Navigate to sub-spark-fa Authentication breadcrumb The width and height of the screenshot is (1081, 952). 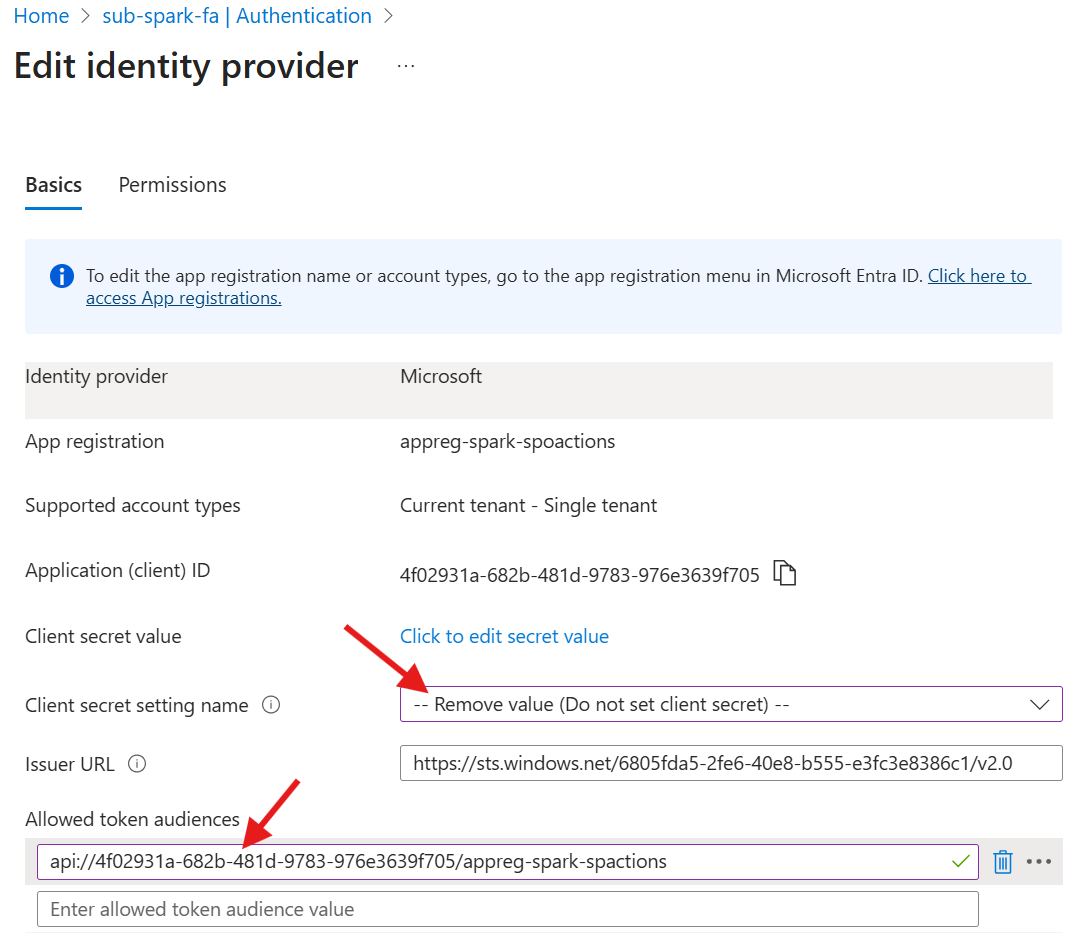coord(237,16)
